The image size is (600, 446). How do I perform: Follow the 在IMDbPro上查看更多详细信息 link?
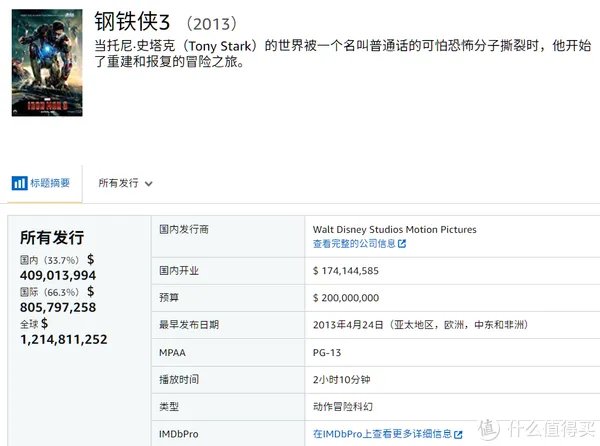382,435
